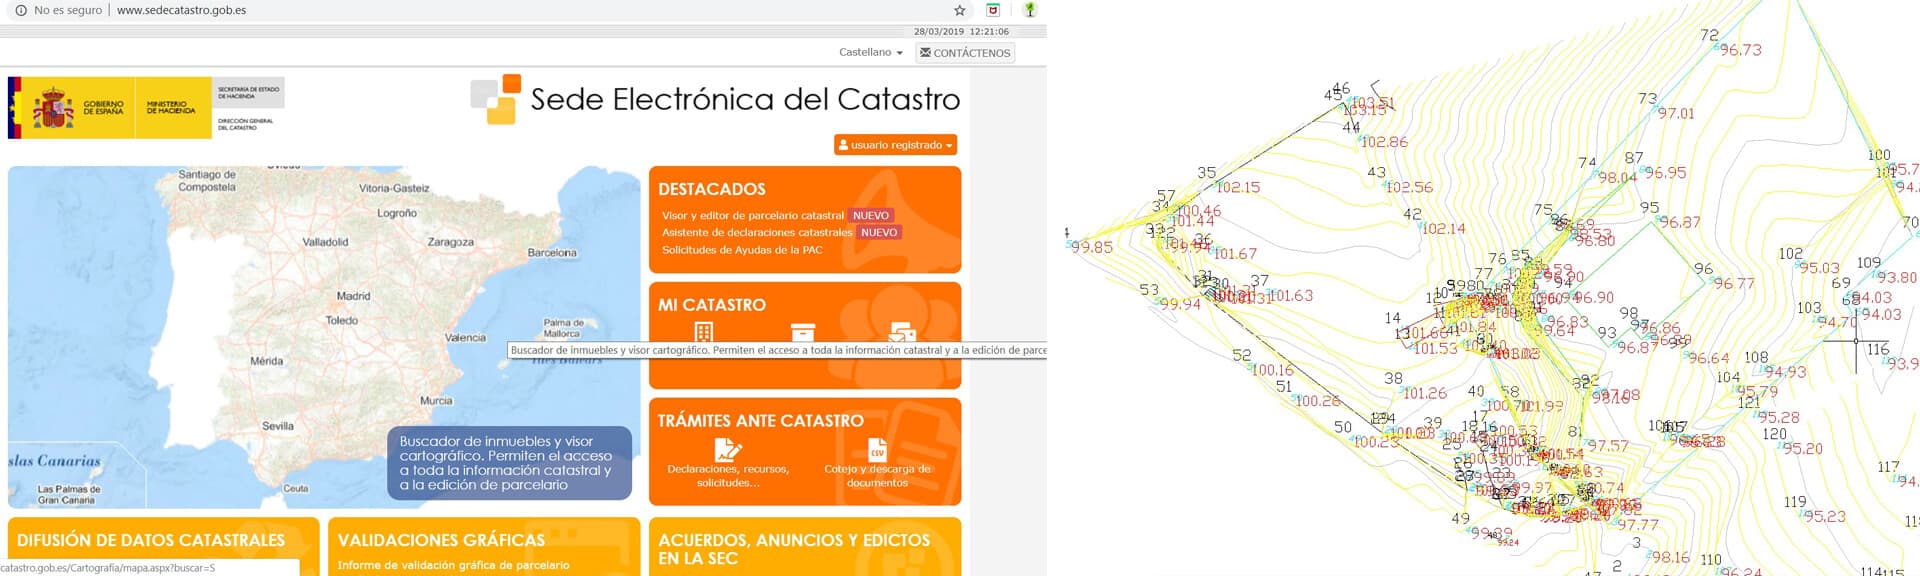
Task: Click the archive box icon in Mi Catastro
Action: [803, 331]
